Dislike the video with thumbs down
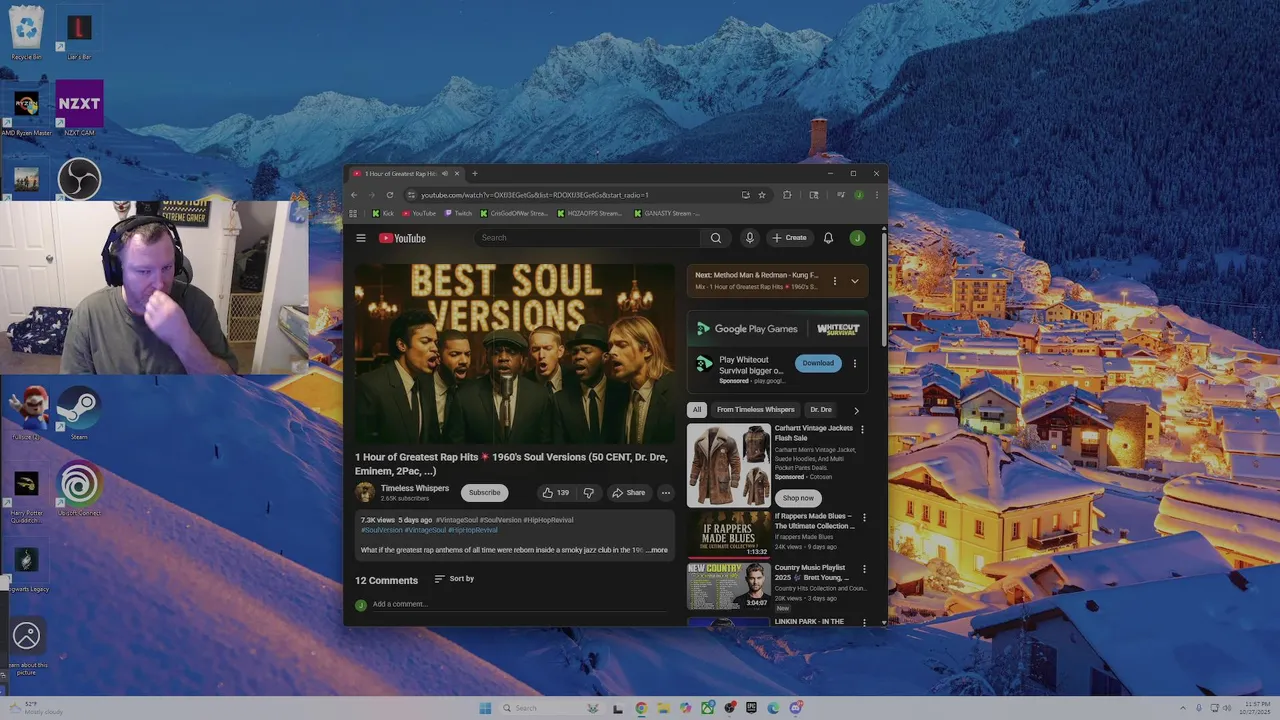The image size is (1280, 720). click(x=589, y=492)
